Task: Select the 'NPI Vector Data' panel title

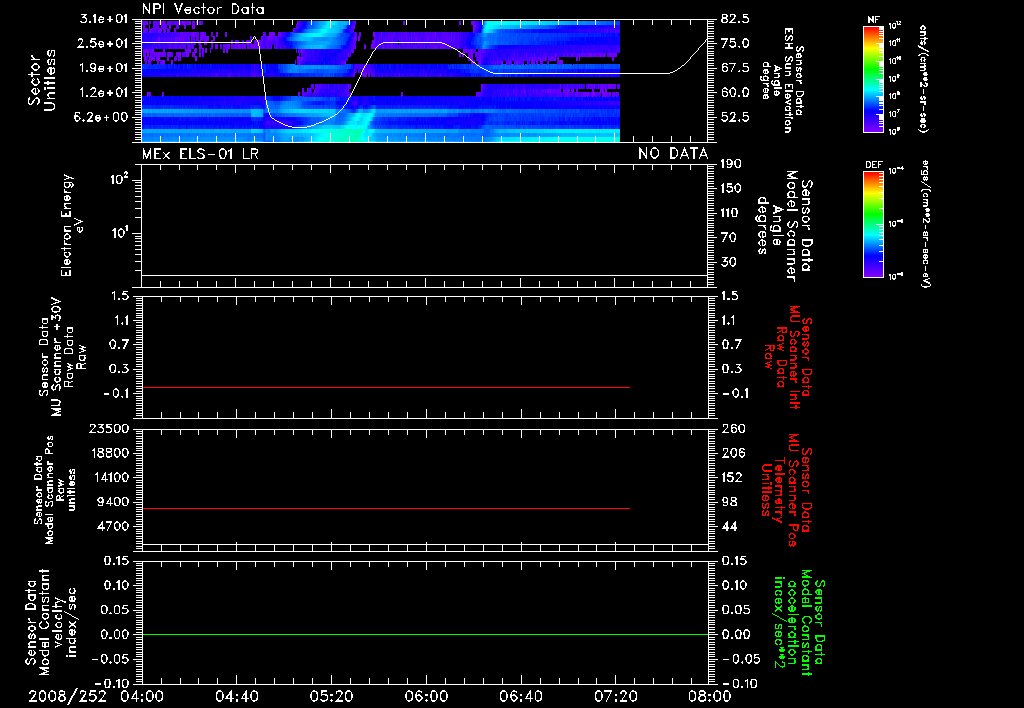Action: click(203, 9)
